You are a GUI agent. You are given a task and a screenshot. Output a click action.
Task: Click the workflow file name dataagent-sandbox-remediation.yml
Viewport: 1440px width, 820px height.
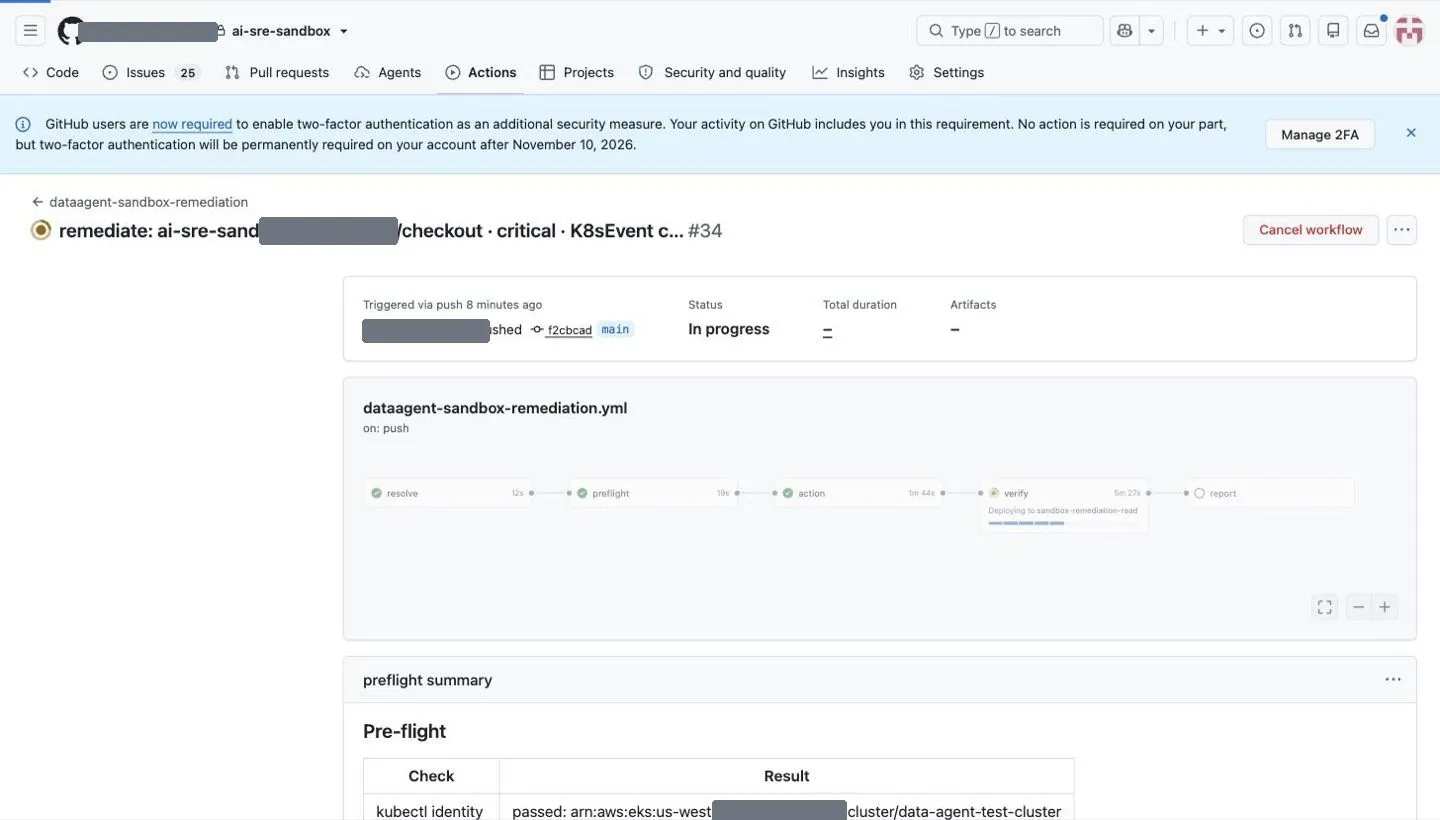tap(495, 408)
